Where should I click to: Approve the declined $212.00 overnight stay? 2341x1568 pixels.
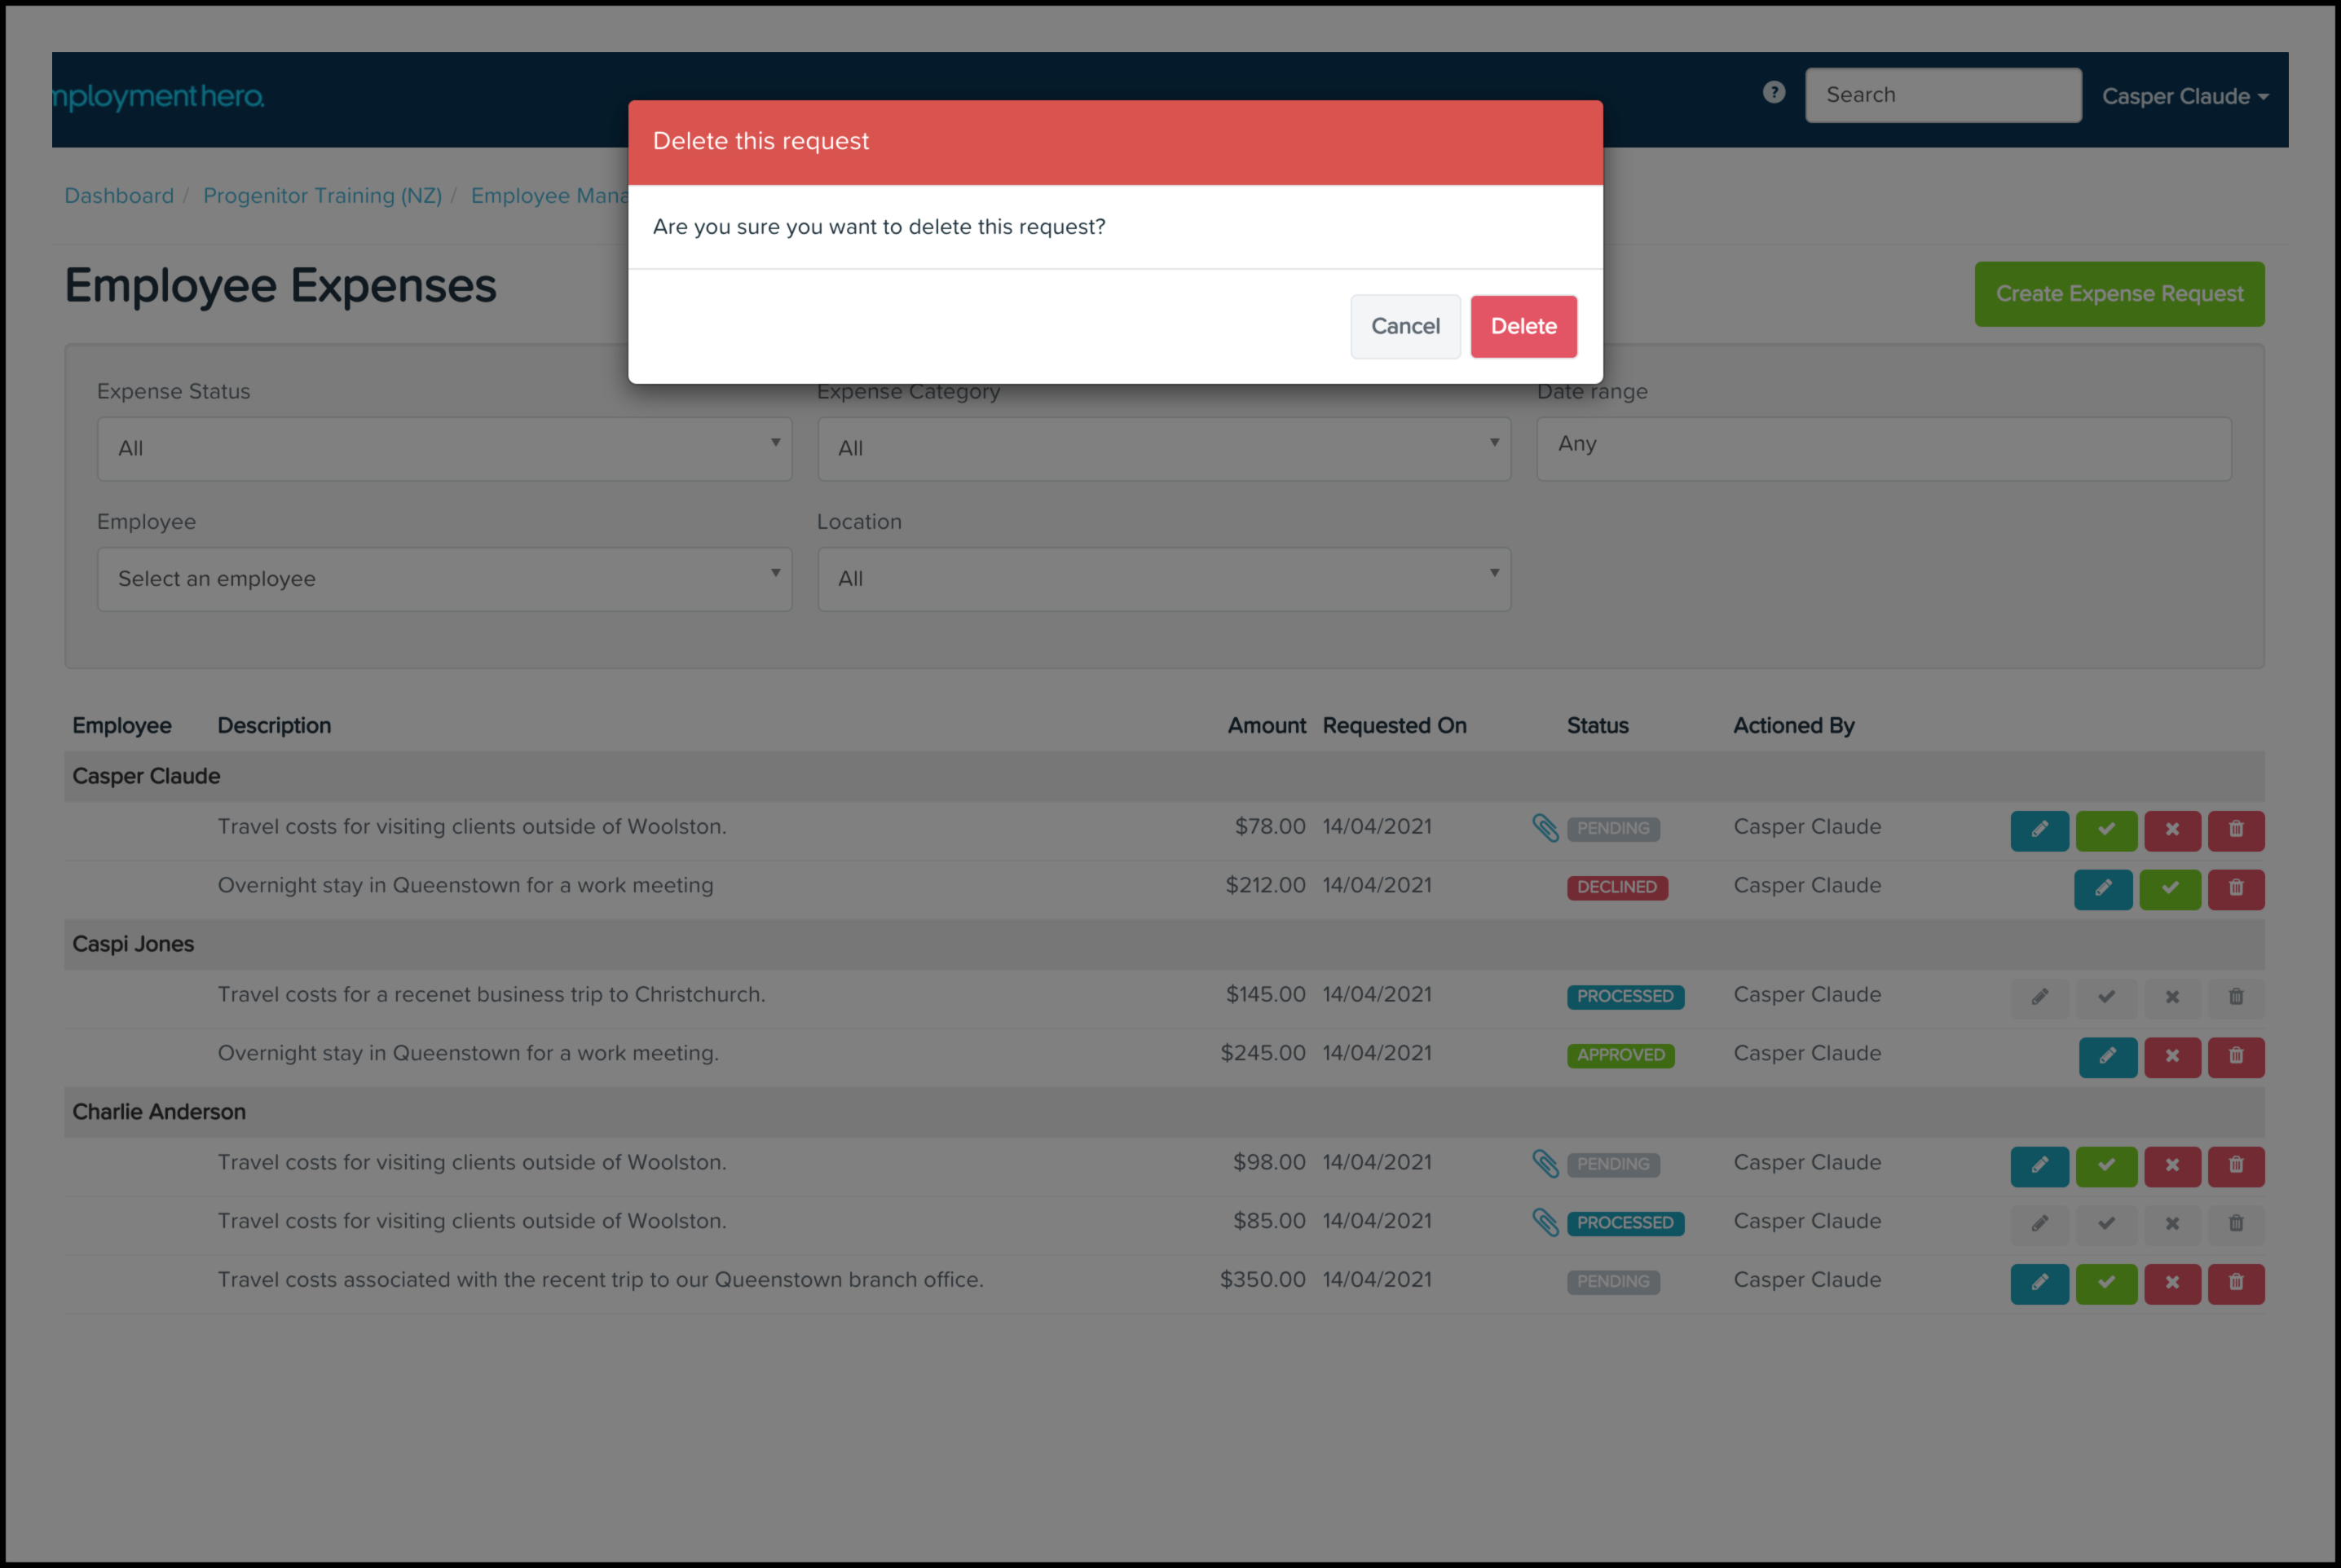(x=2169, y=888)
